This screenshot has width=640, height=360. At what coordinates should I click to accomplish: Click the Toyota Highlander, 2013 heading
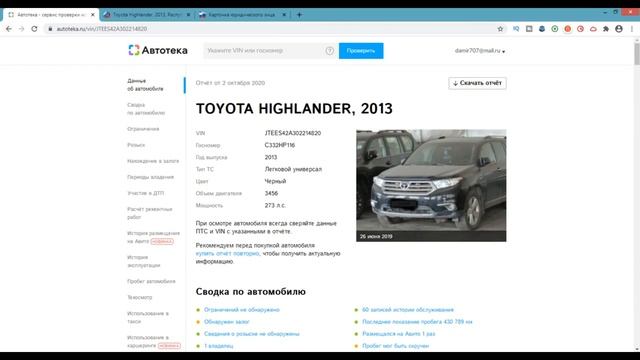pyautogui.click(x=294, y=109)
